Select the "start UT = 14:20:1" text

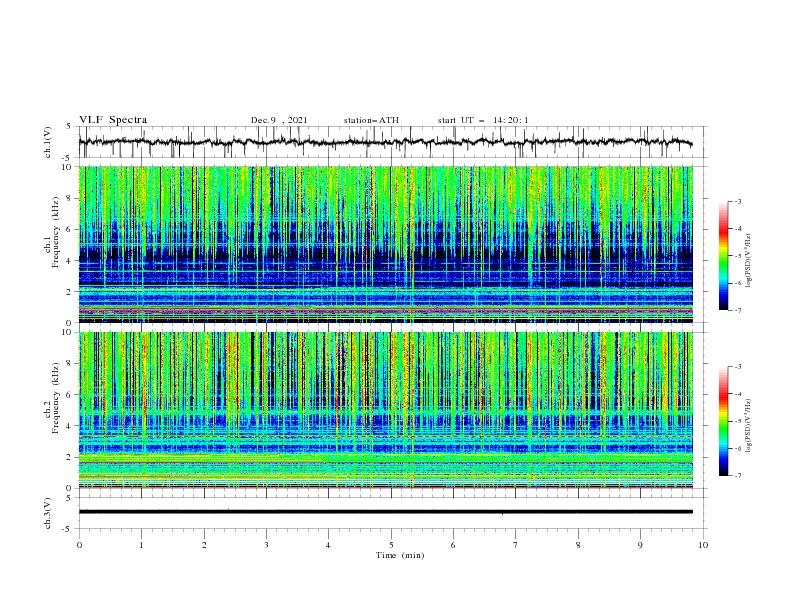[x=483, y=120]
